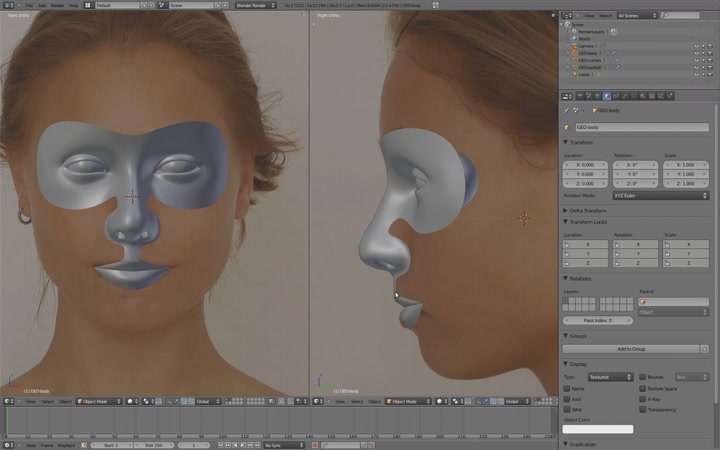
Task: Click the Lamp bulb icon in outliner
Action: 574,74
